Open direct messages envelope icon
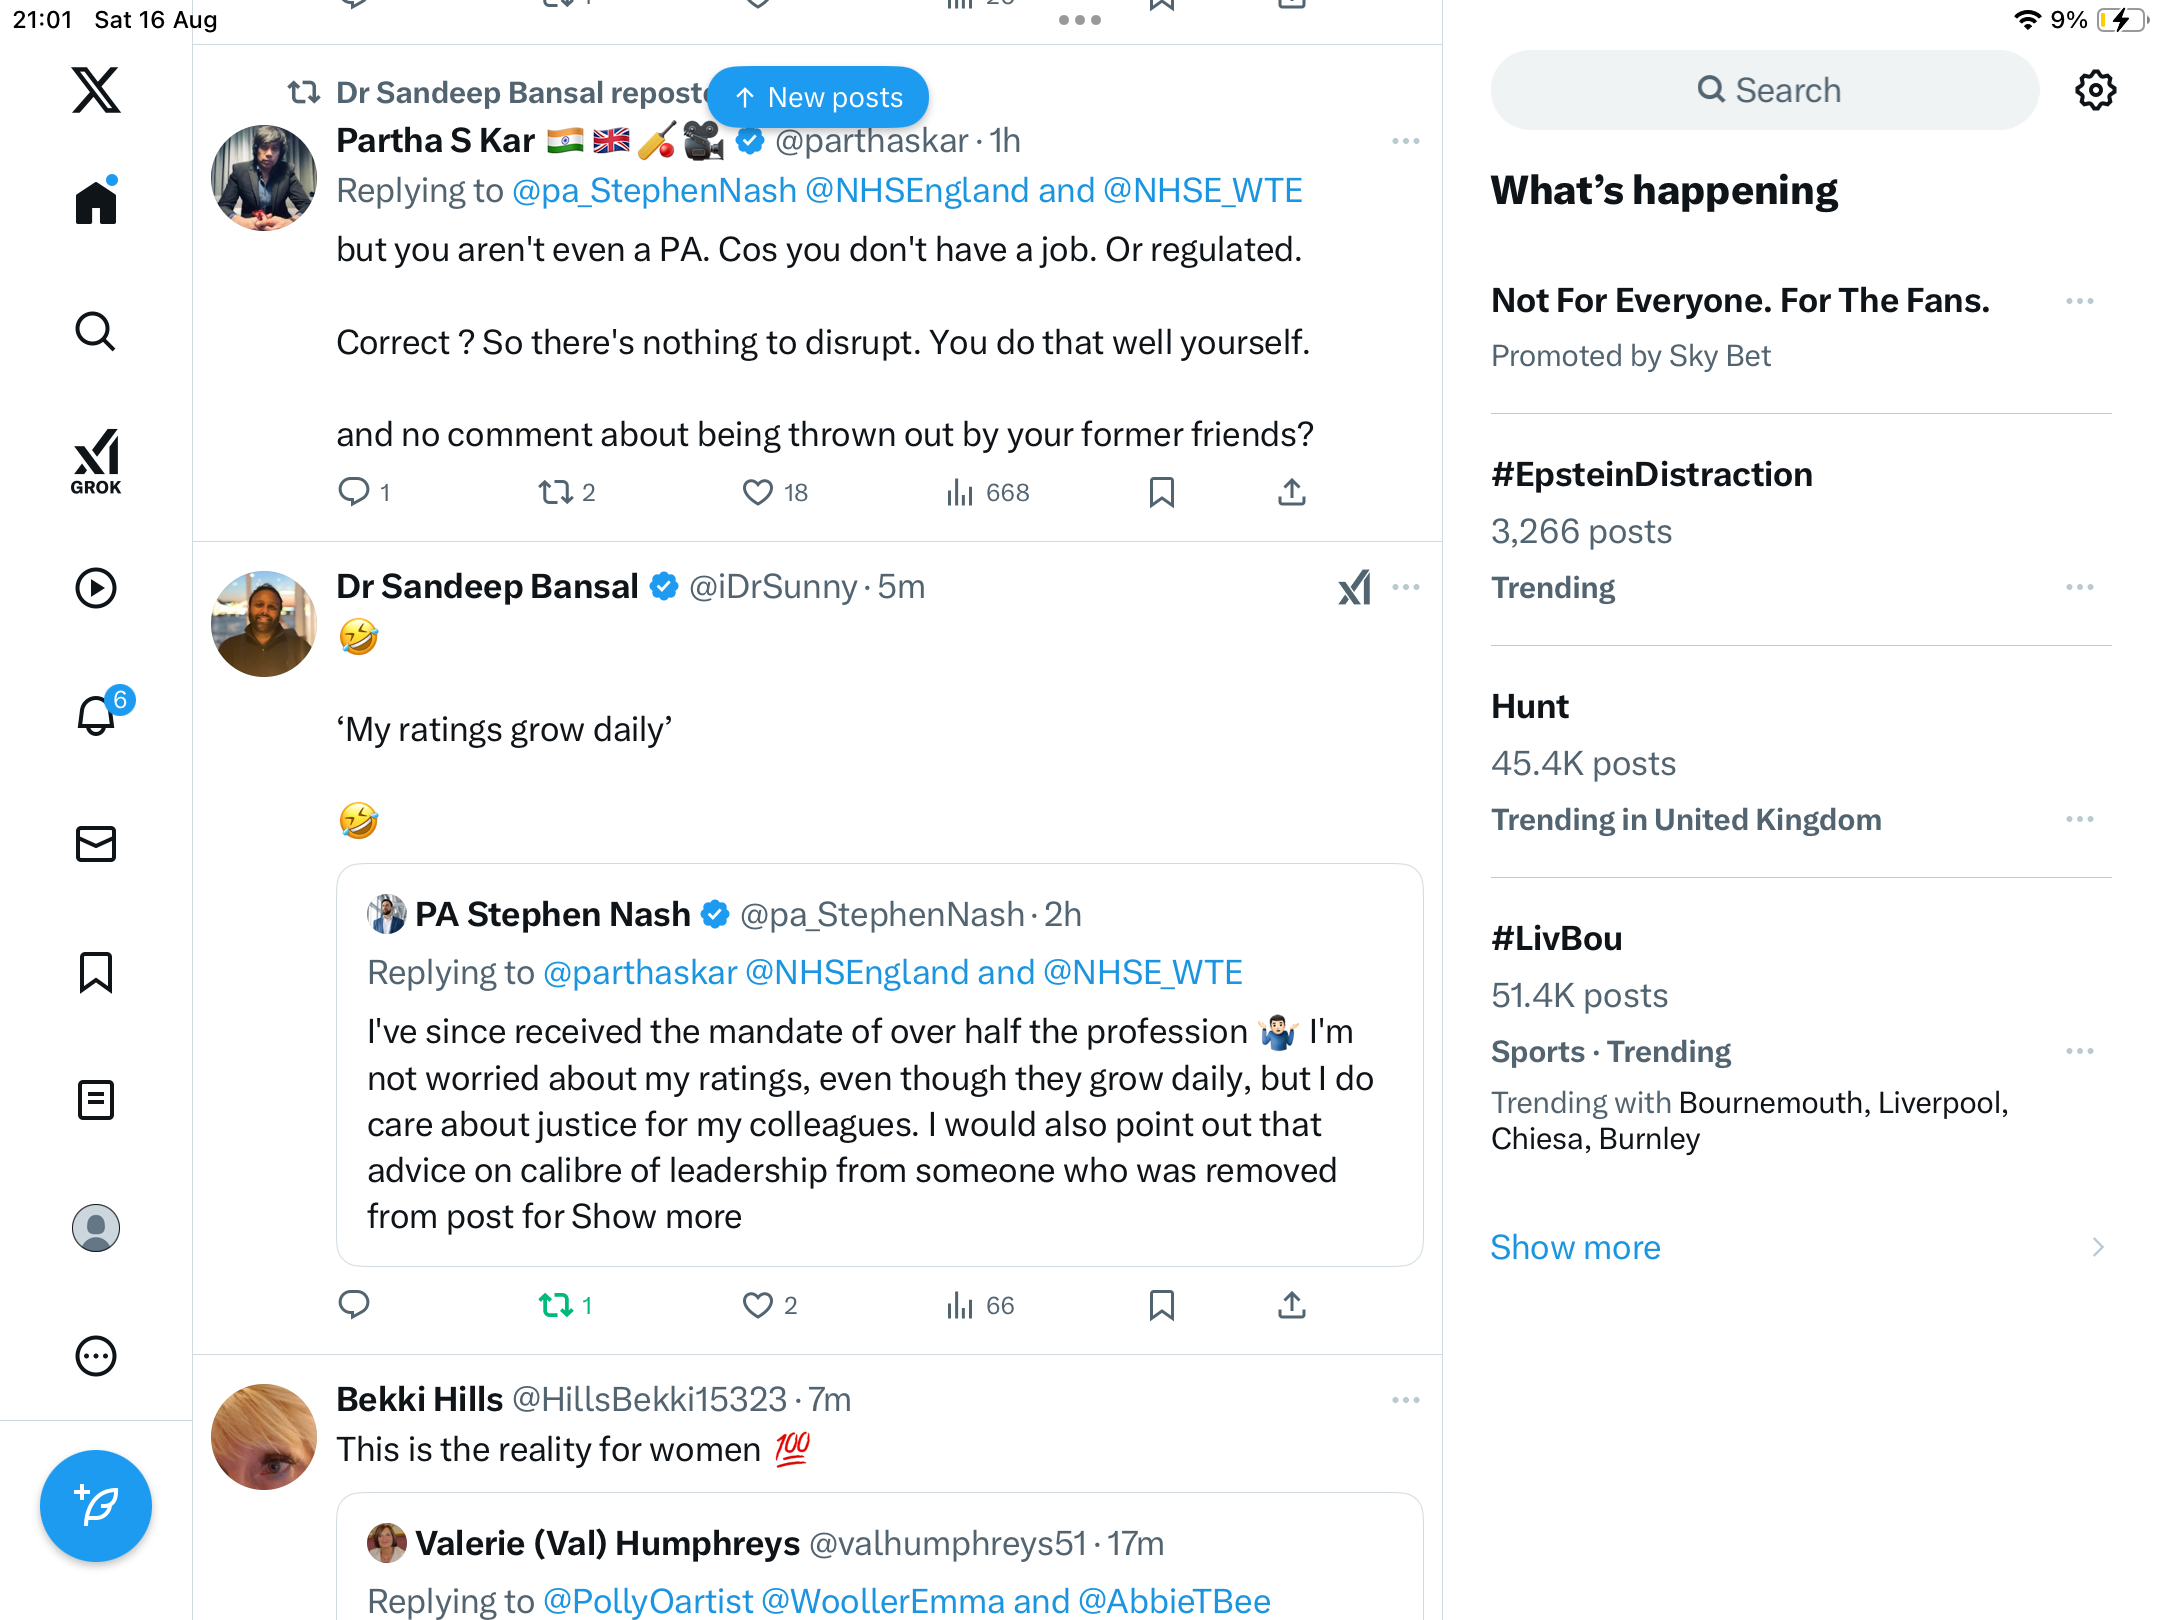Viewport: 2160px width, 1620px height. [x=96, y=844]
